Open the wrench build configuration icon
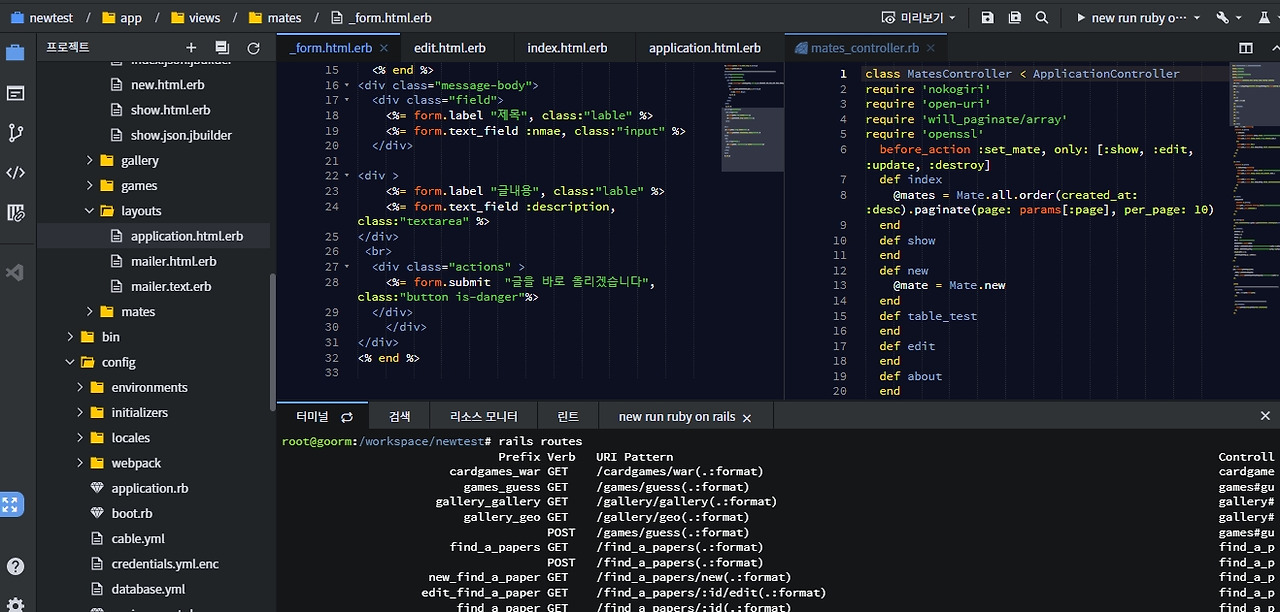Screen dimensions: 1280x612 (x=1221, y=17)
